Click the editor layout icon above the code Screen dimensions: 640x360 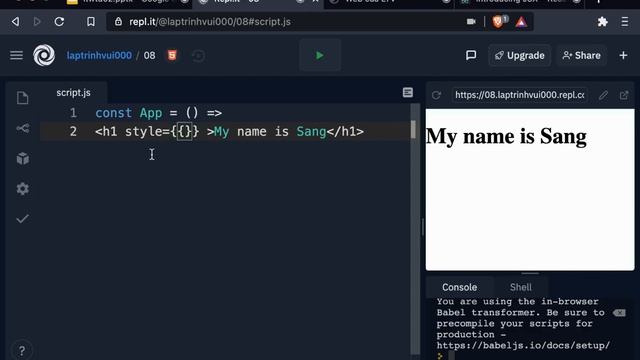coord(407,93)
